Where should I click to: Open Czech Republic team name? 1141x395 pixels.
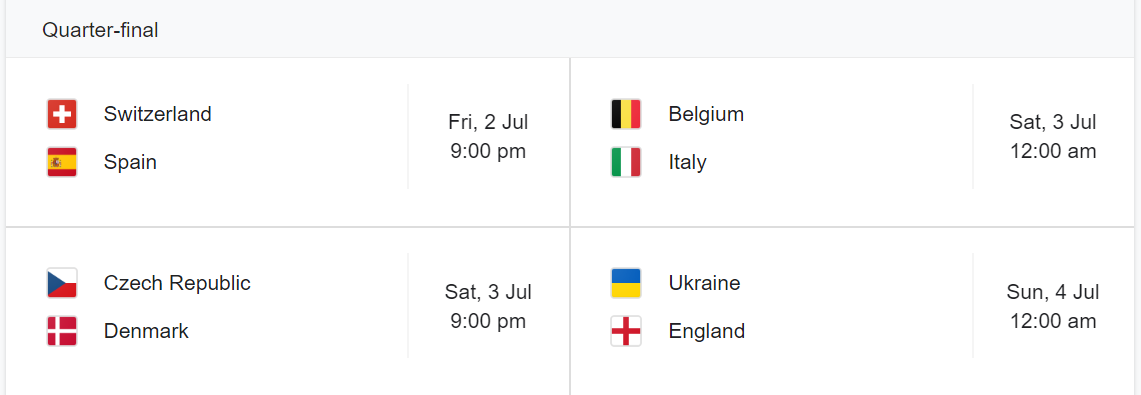click(x=178, y=283)
